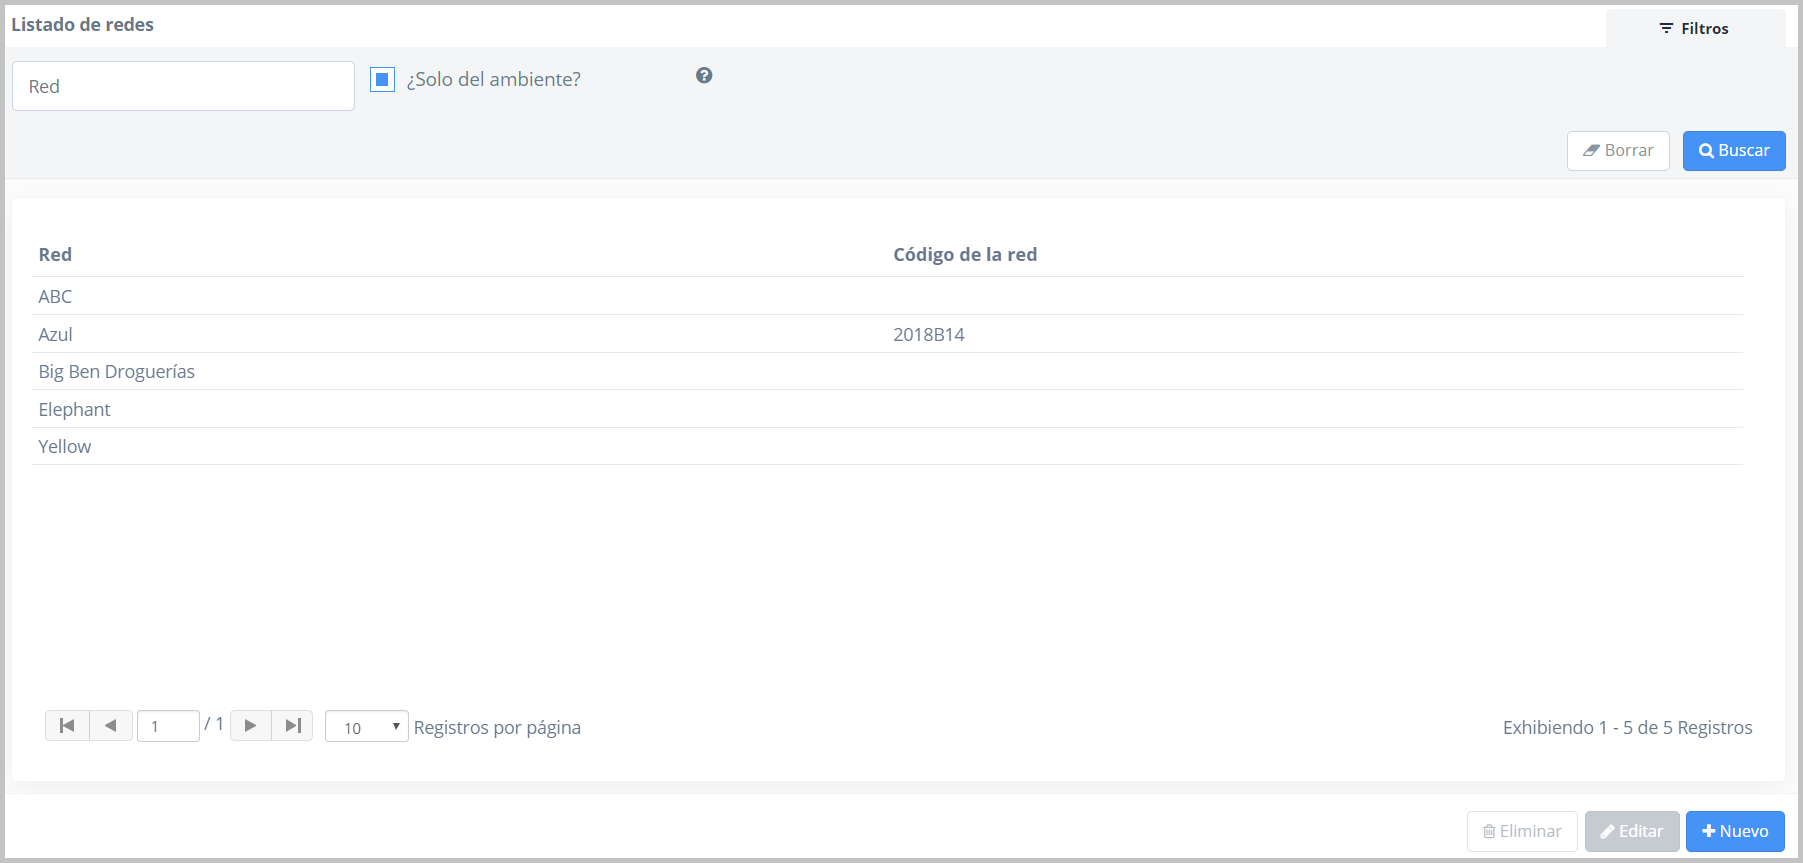
Task: Click the Borrar clear button
Action: point(1617,151)
